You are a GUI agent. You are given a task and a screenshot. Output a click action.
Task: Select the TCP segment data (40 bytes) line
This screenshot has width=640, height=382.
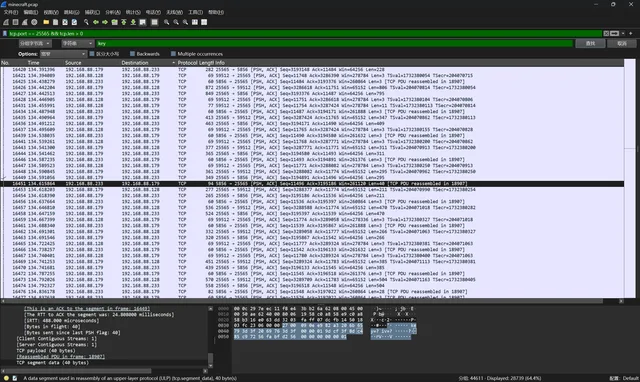click(52, 362)
